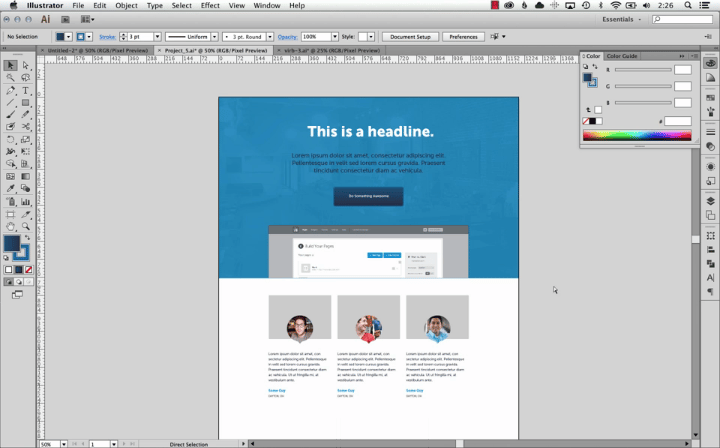Viewport: 720px width, 448px height.
Task: Open the Effect menu
Action: (210, 5)
